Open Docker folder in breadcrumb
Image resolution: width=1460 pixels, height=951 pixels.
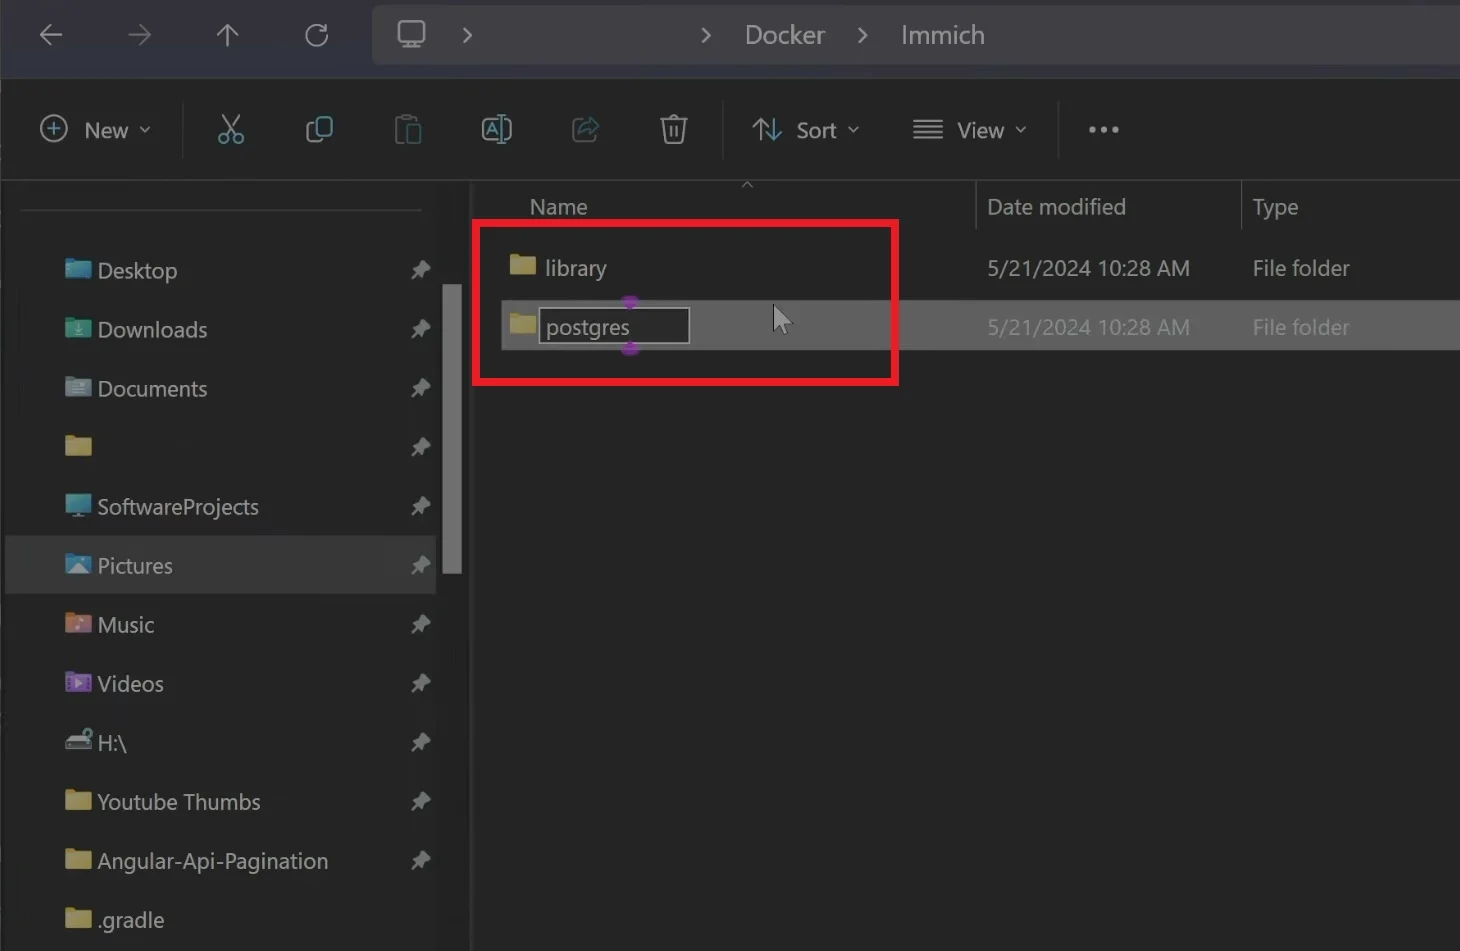click(785, 35)
